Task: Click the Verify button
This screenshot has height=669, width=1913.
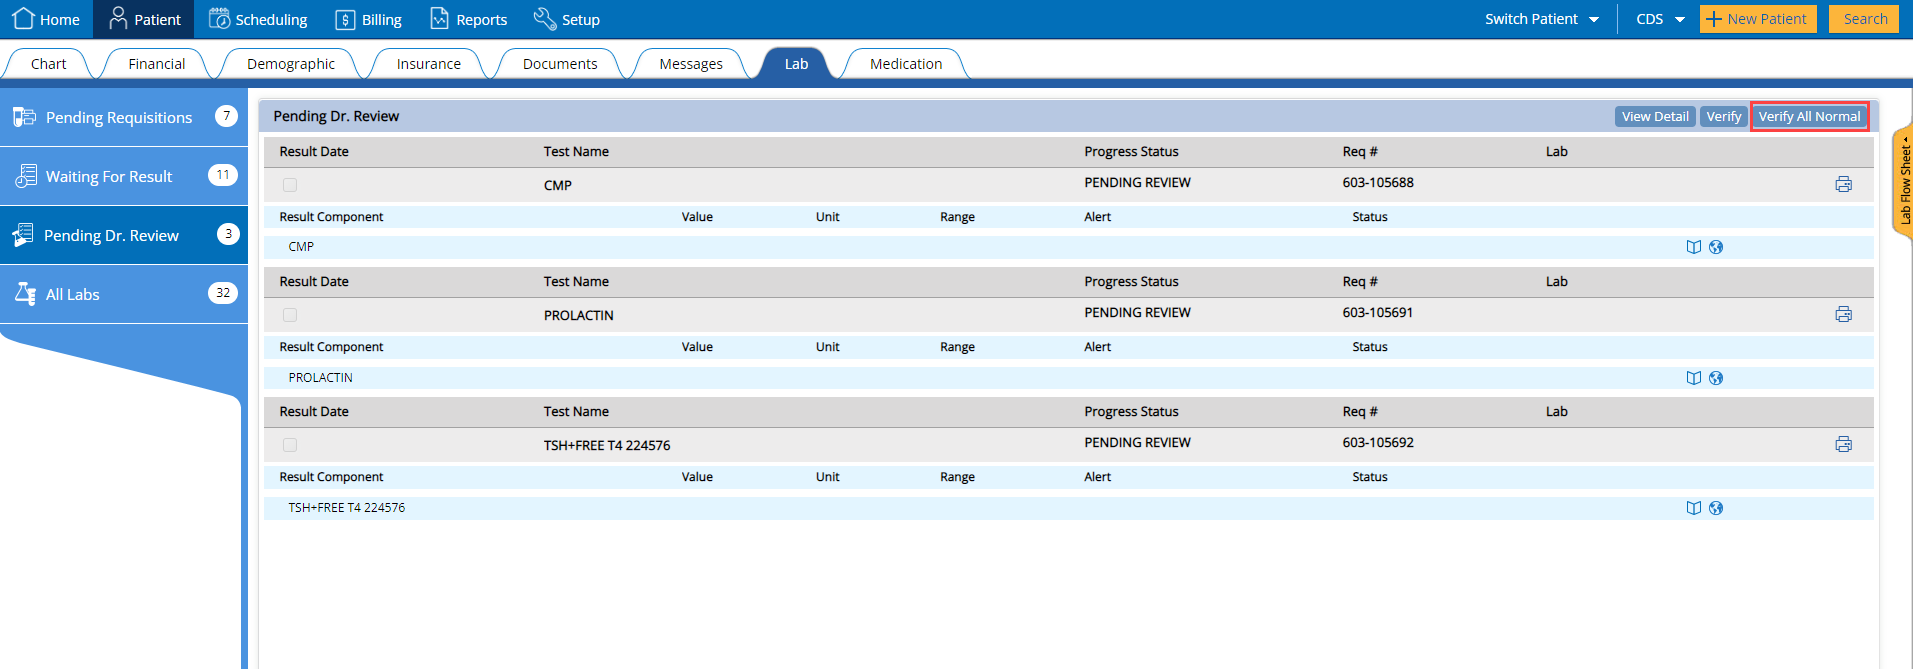Action: 1724,116
